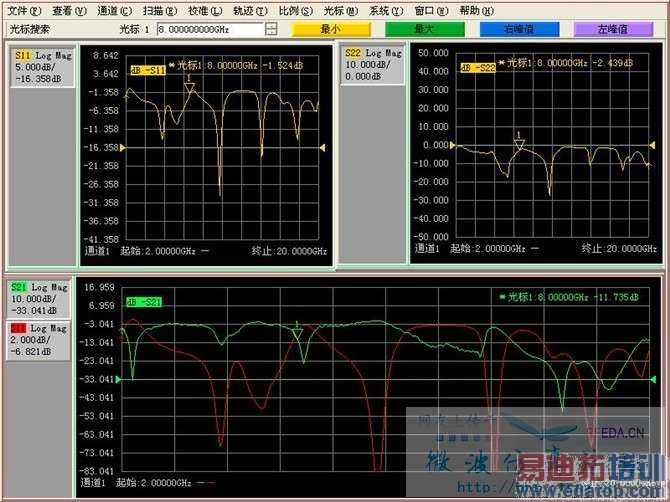Click S21 left green reference level arrow
Image resolution: width=670 pixels, height=502 pixels.
coord(118,379)
